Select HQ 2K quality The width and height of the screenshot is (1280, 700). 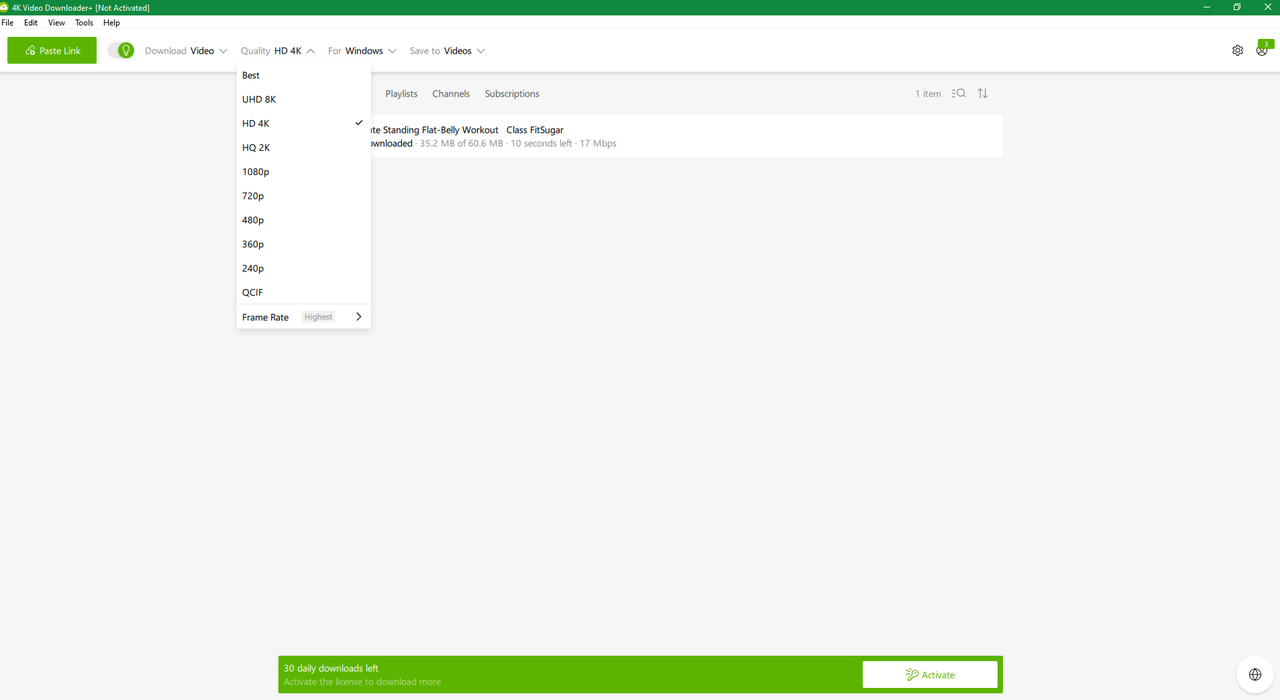pyautogui.click(x=304, y=147)
